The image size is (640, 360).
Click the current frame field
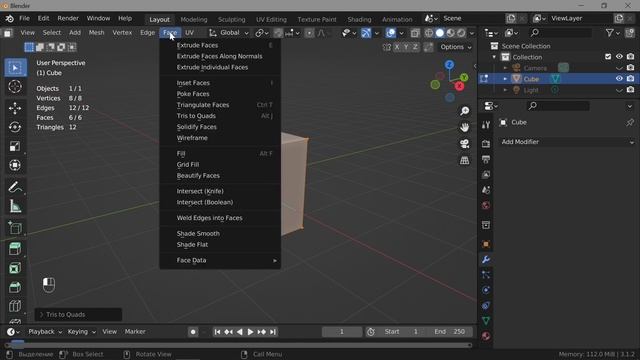coord(342,332)
